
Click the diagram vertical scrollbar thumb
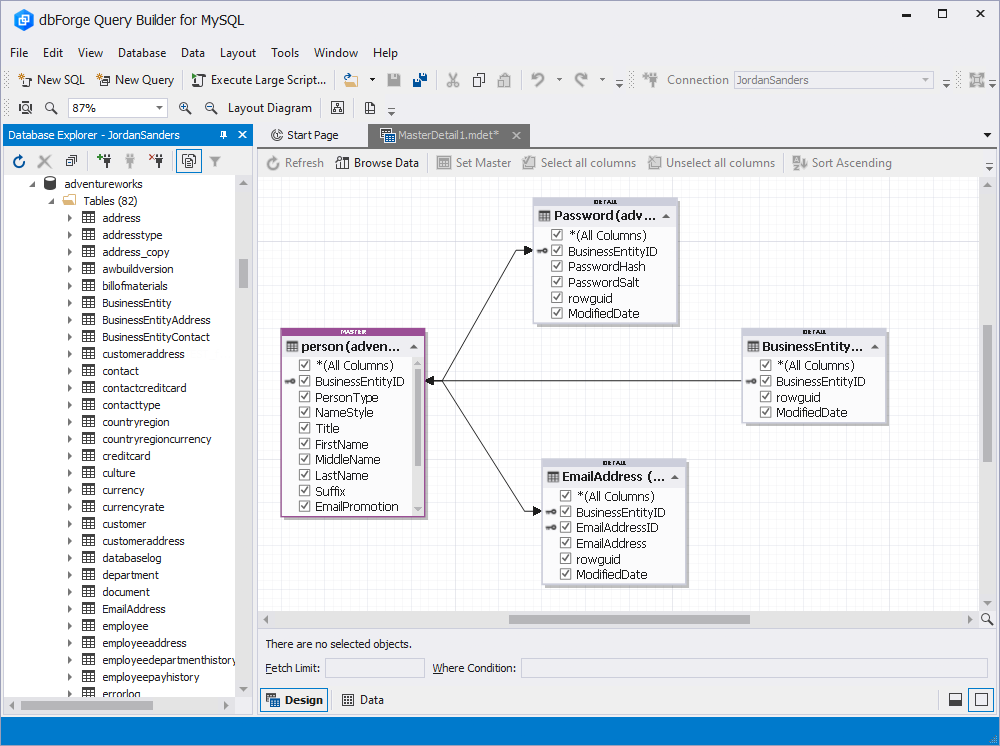click(x=987, y=393)
